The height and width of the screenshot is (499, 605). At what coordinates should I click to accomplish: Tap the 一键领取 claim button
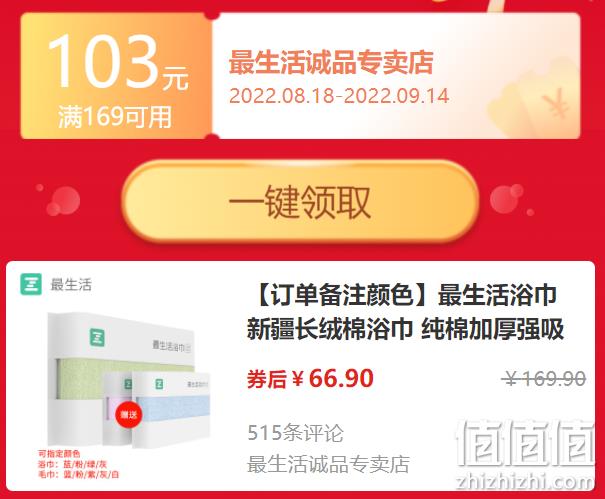pyautogui.click(x=301, y=202)
